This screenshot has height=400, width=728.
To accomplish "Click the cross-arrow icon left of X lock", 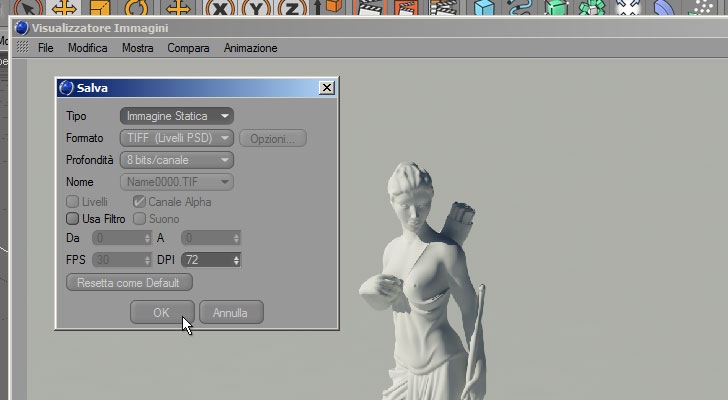I will coord(177,7).
